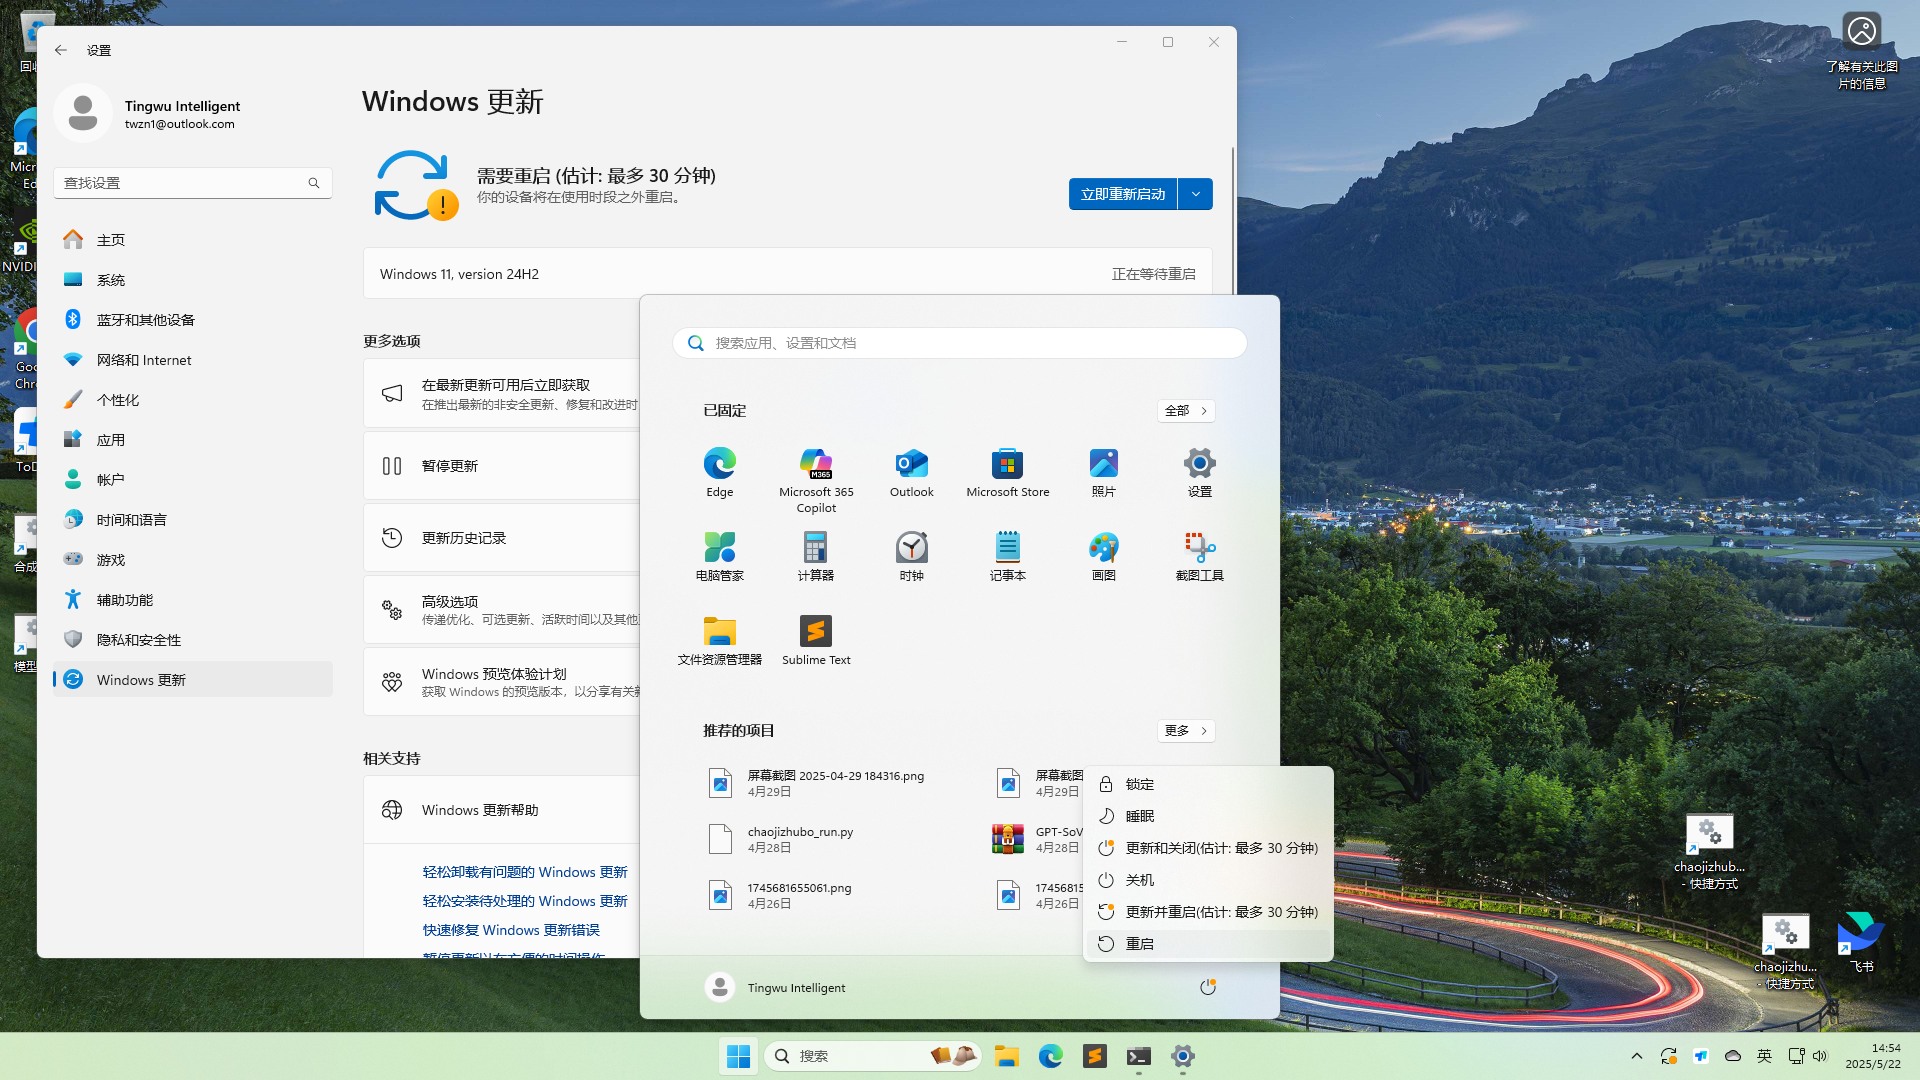The height and width of the screenshot is (1080, 1920).
Task: Open Windows Terminal from the taskbar
Action: point(1138,1056)
